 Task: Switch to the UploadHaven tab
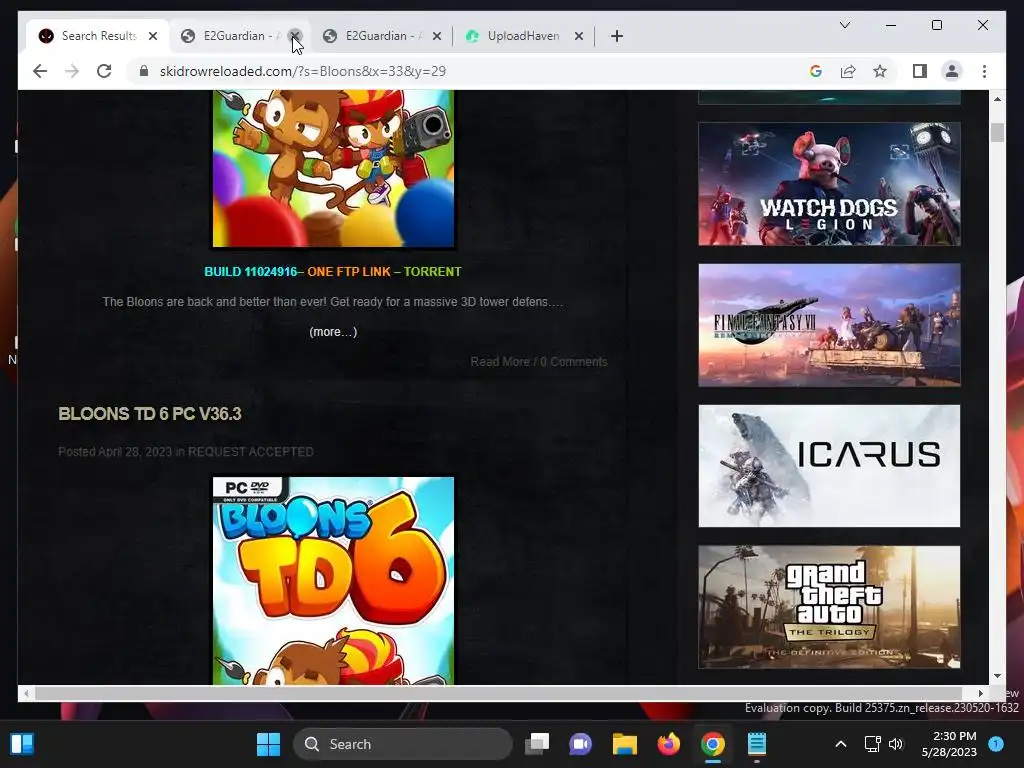click(x=524, y=36)
